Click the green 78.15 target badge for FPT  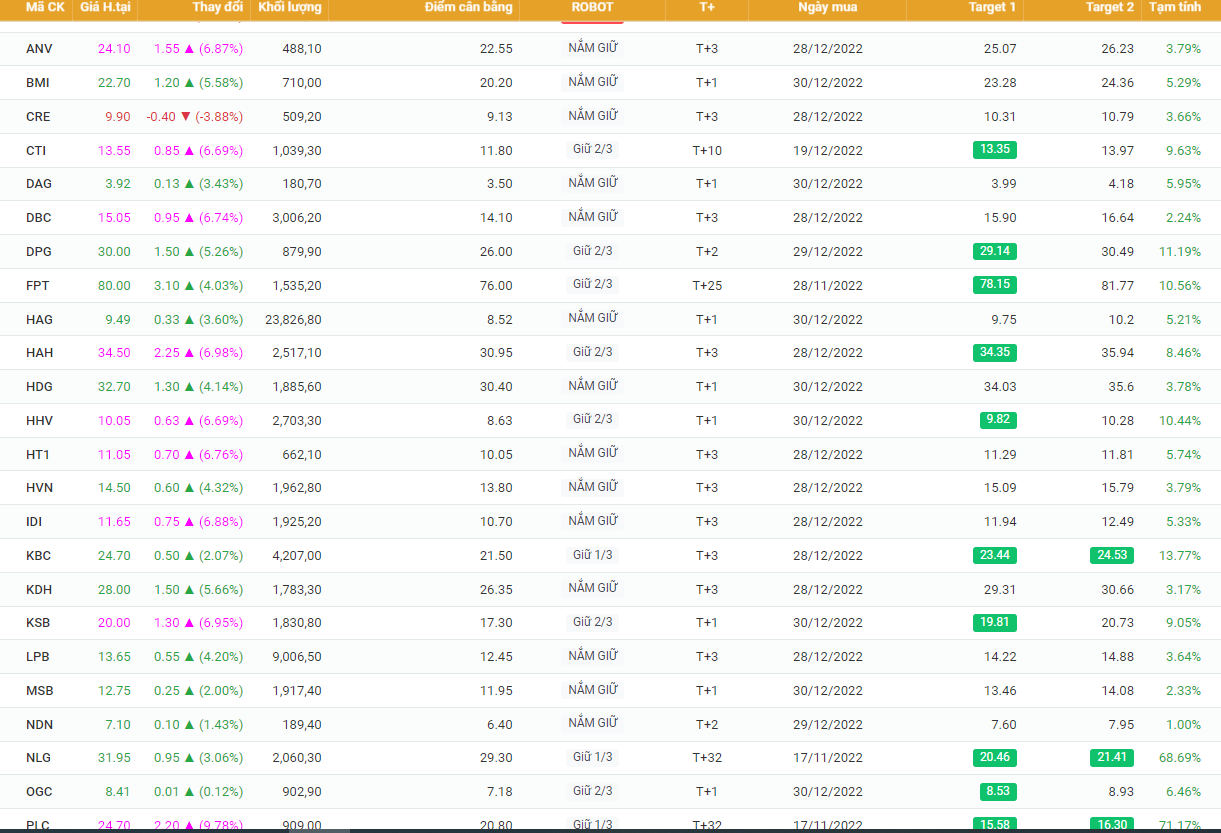[995, 285]
